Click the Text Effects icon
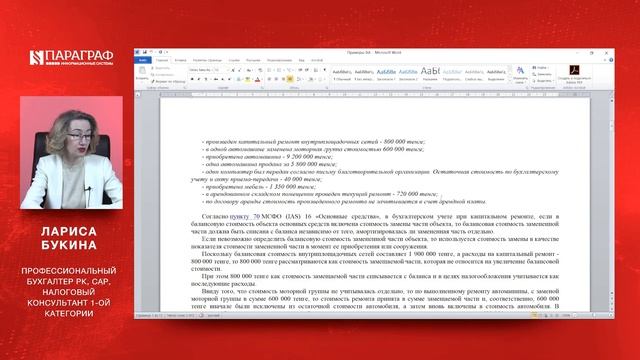The width and height of the screenshot is (640, 360). click(238, 79)
